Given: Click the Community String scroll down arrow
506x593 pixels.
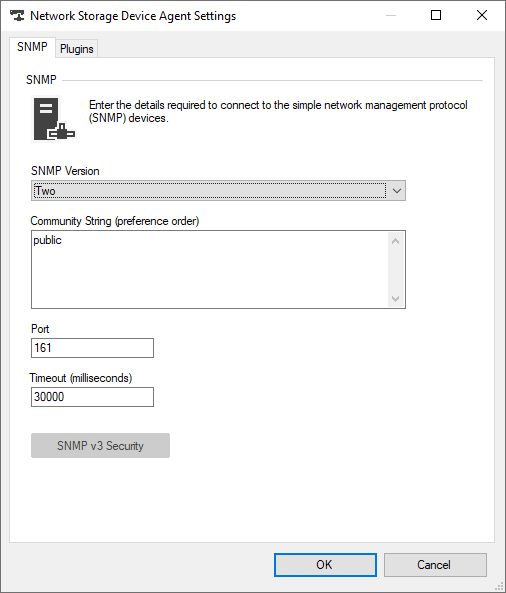Looking at the screenshot, I should [x=396, y=298].
